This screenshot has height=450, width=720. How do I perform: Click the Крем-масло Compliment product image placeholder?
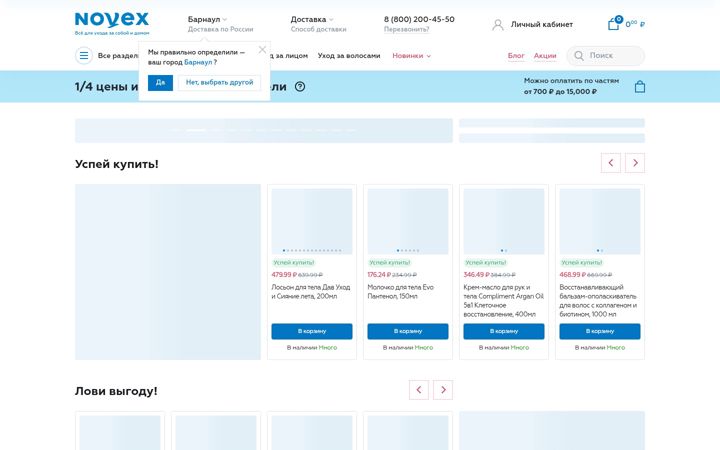[x=504, y=221]
